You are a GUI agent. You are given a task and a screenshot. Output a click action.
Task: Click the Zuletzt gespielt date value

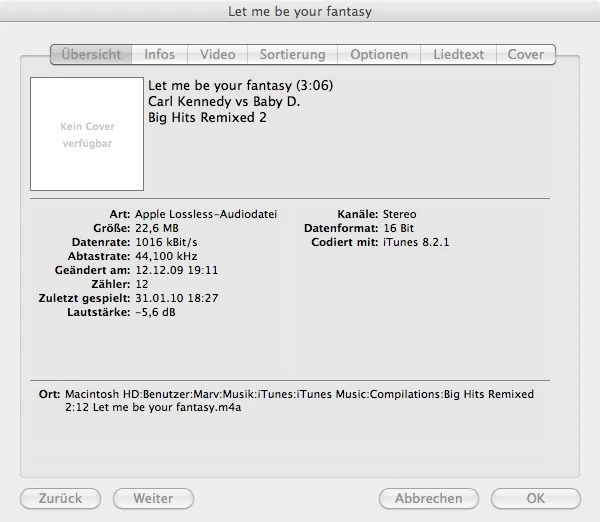(177, 299)
